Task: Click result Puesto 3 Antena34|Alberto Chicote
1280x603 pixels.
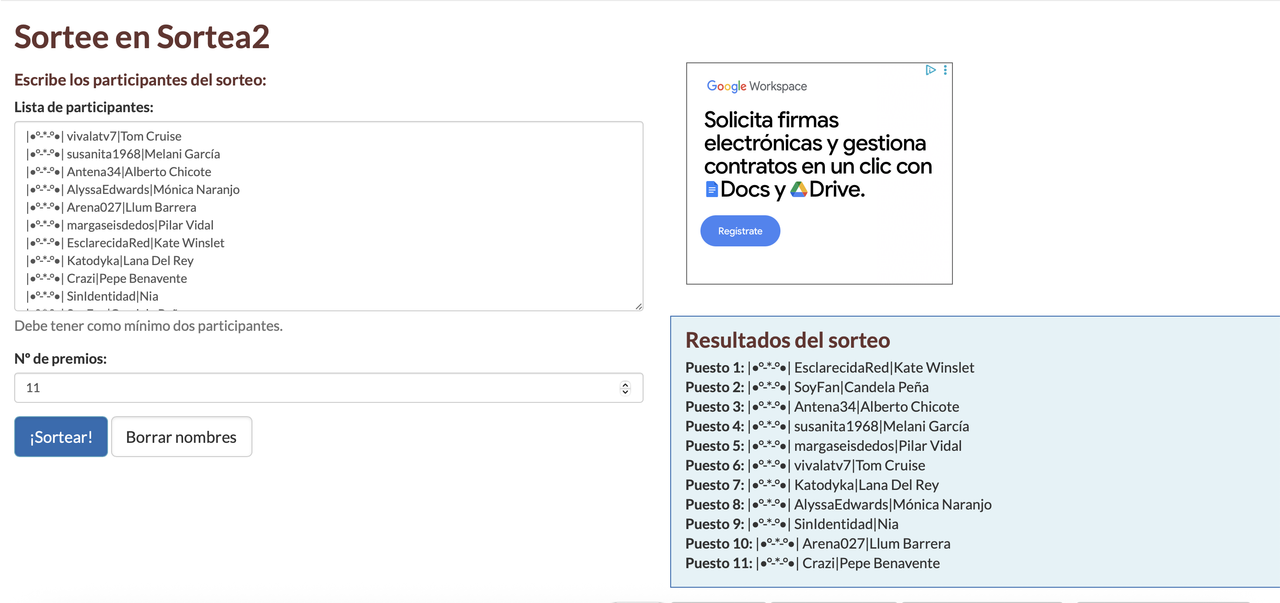Action: 822,406
